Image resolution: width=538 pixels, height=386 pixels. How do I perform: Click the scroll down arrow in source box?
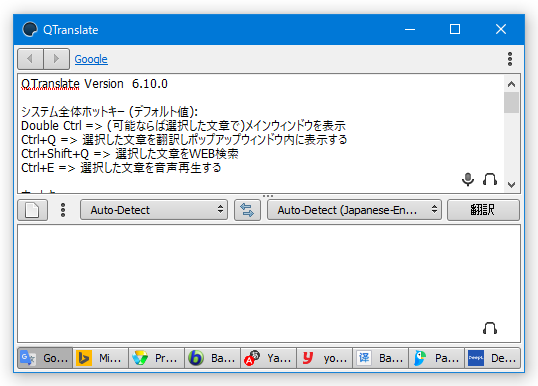pos(511,185)
